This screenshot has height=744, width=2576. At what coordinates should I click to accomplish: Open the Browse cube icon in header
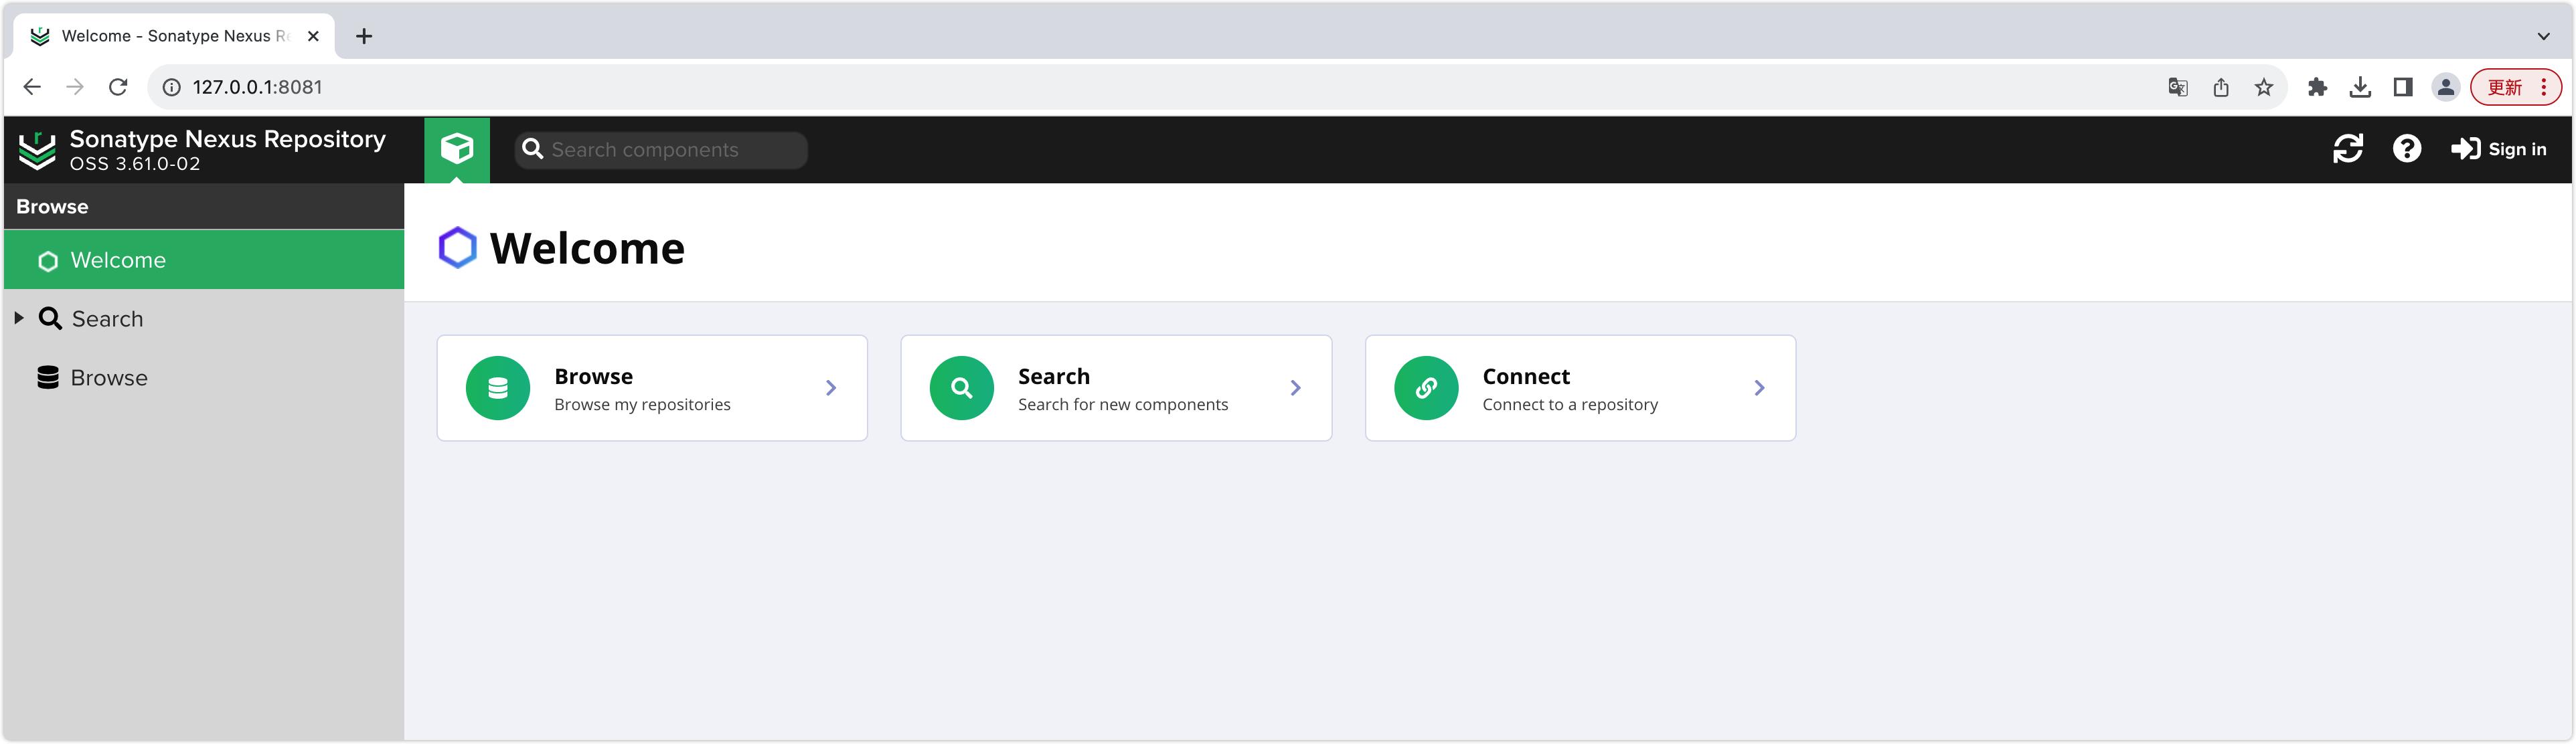click(x=457, y=149)
